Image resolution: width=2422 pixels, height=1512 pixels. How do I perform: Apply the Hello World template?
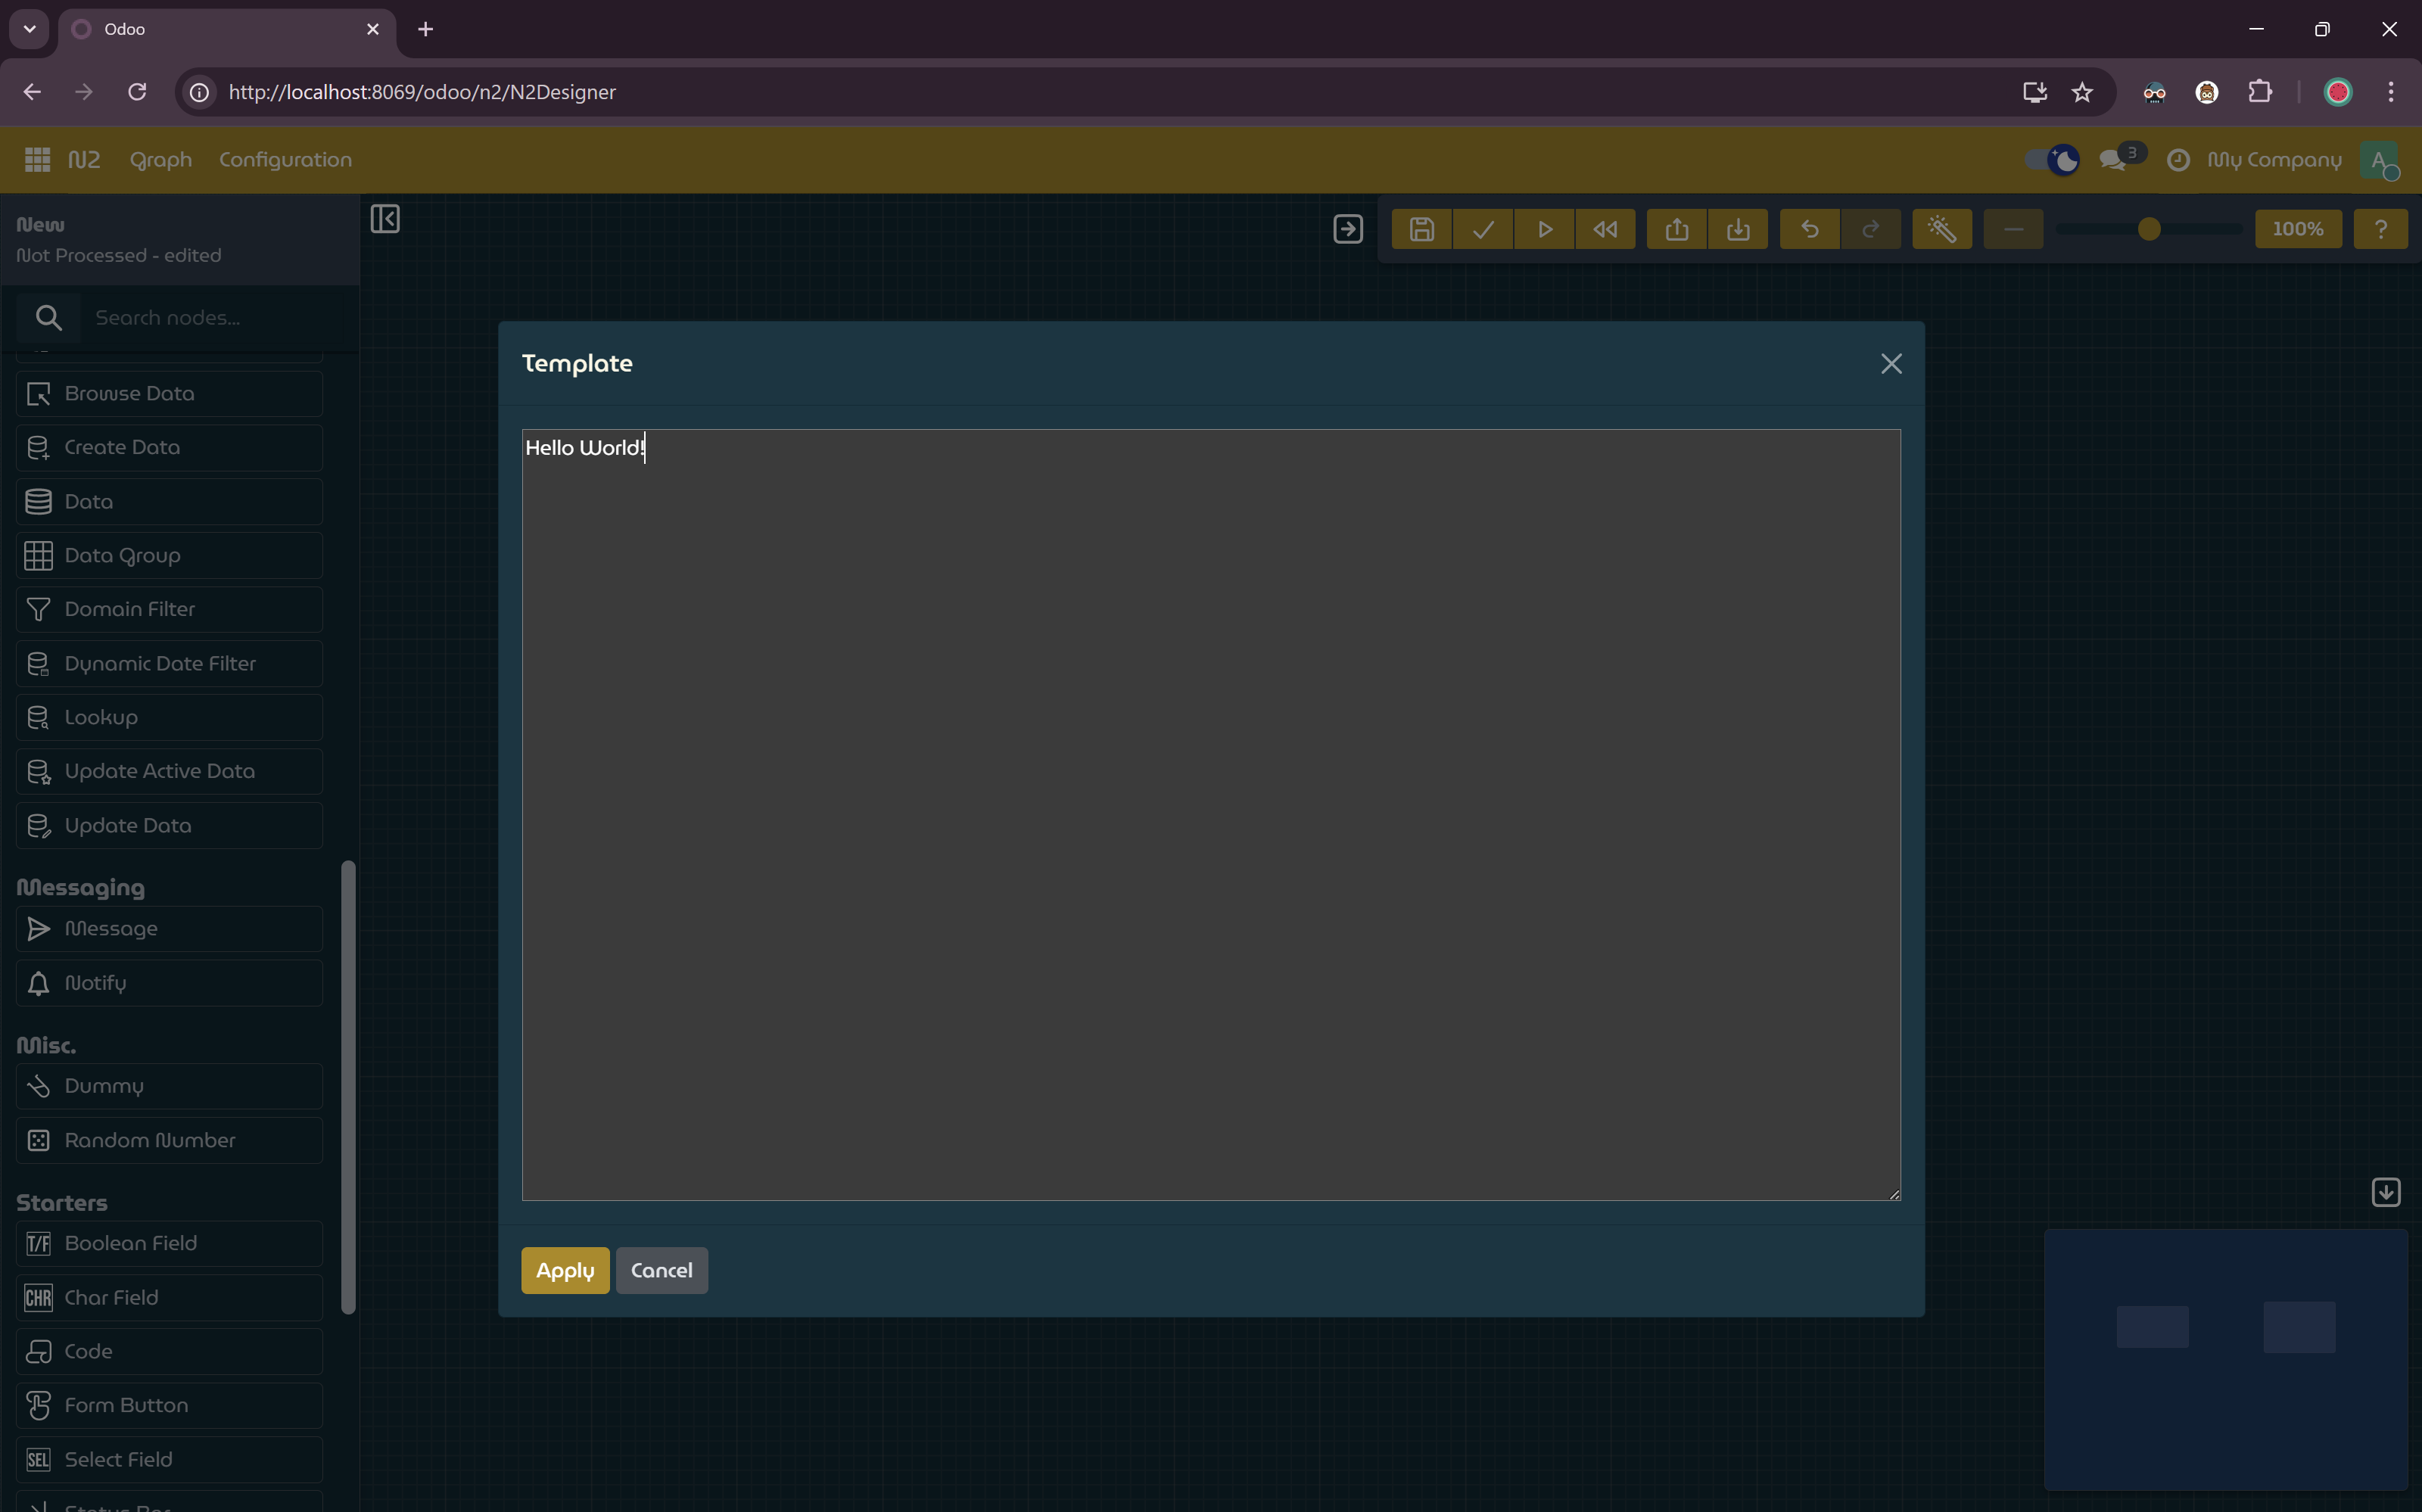(564, 1270)
